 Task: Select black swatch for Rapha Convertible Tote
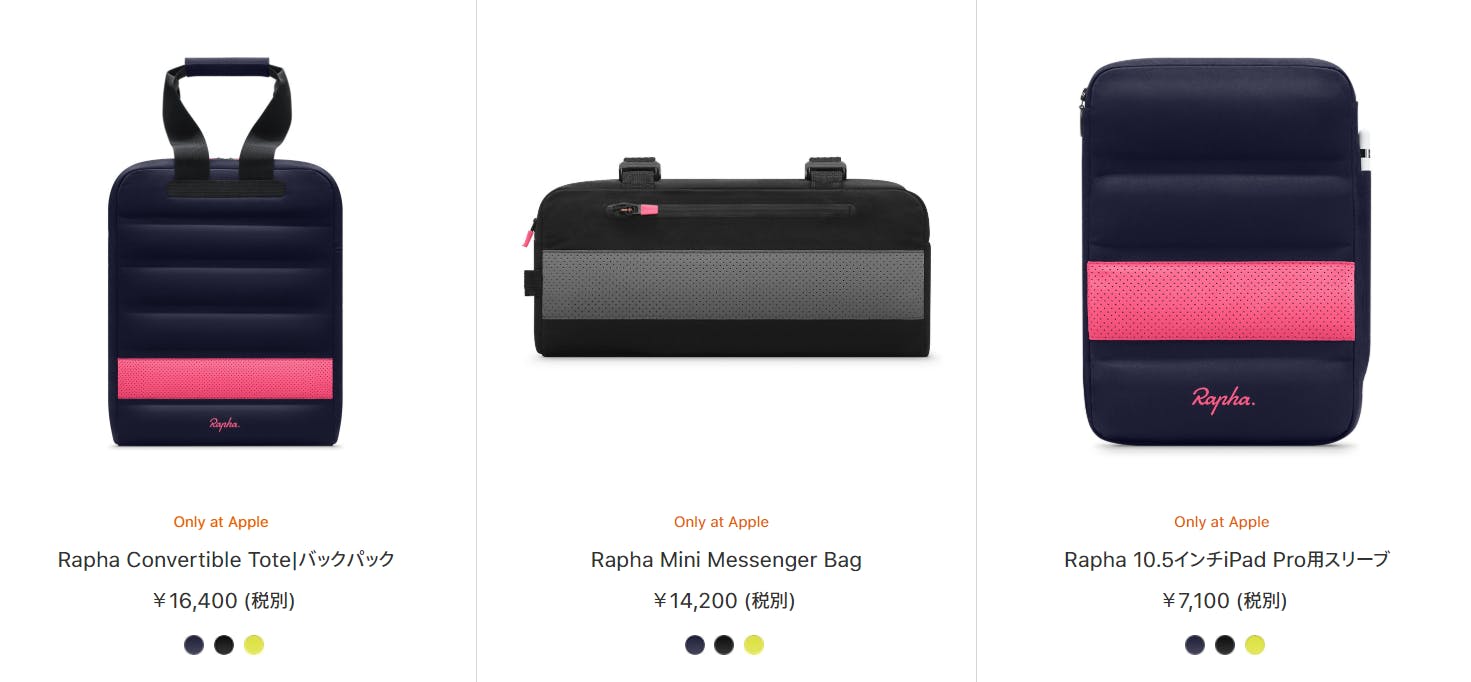pyautogui.click(x=224, y=645)
